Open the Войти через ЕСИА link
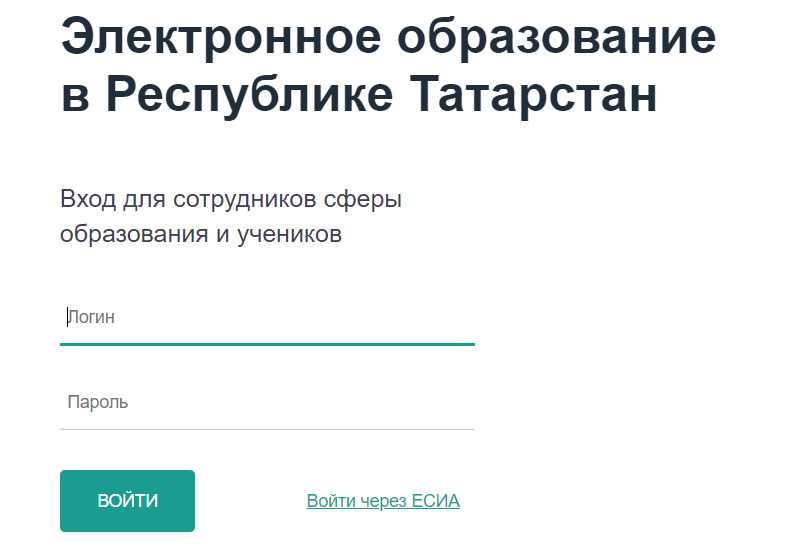This screenshot has height=556, width=806. click(383, 501)
